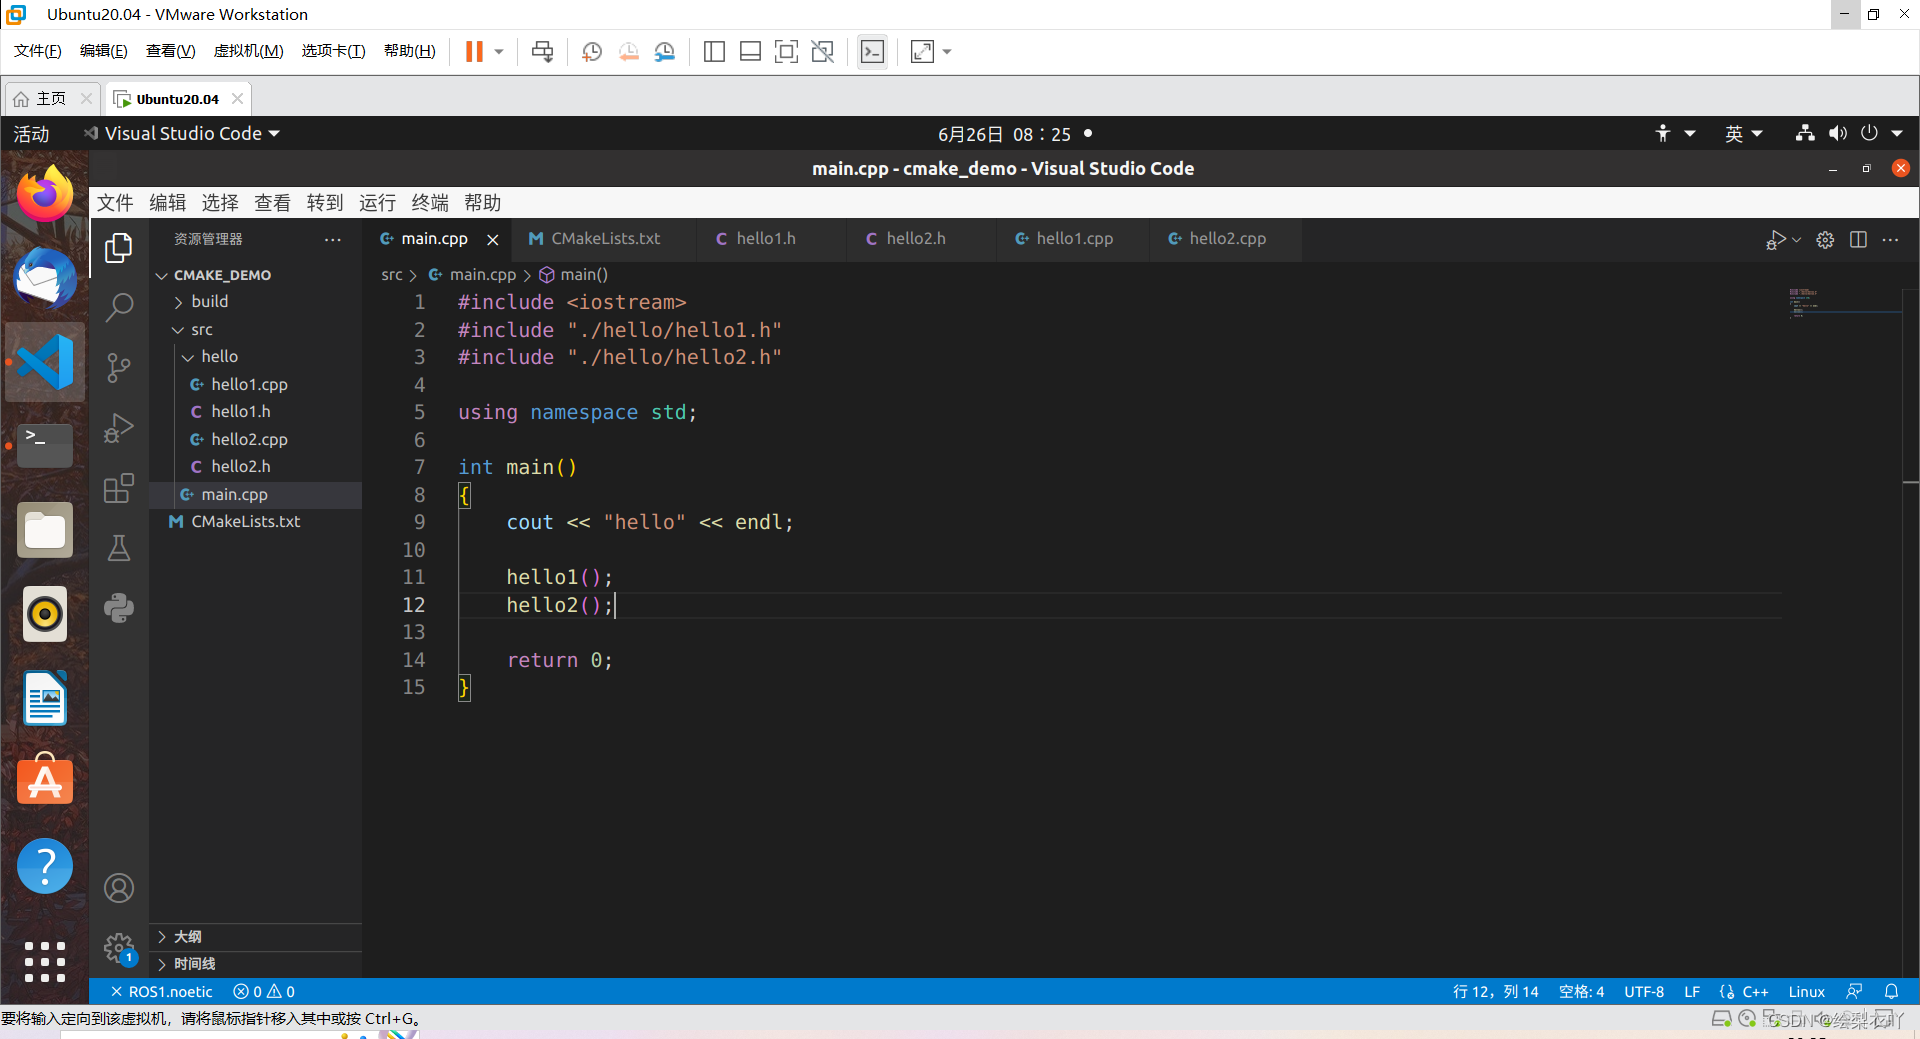Click the 空格: 4 indentation indicator
Screen dimensions: 1920x1039
click(x=1581, y=992)
